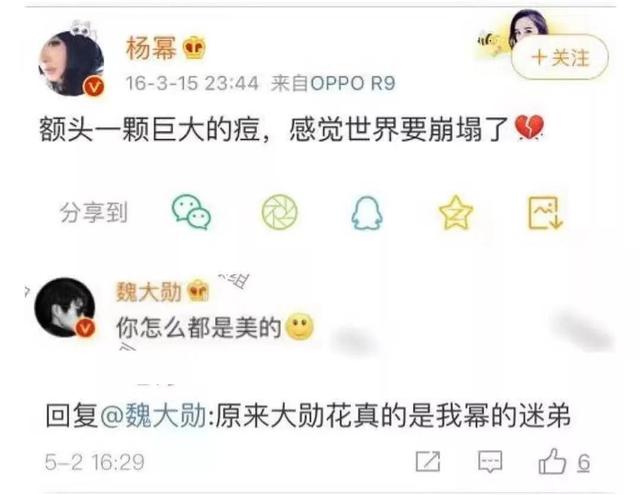Open 魏大勋's avatar
Screen dimensions: 640x495
coord(64,308)
